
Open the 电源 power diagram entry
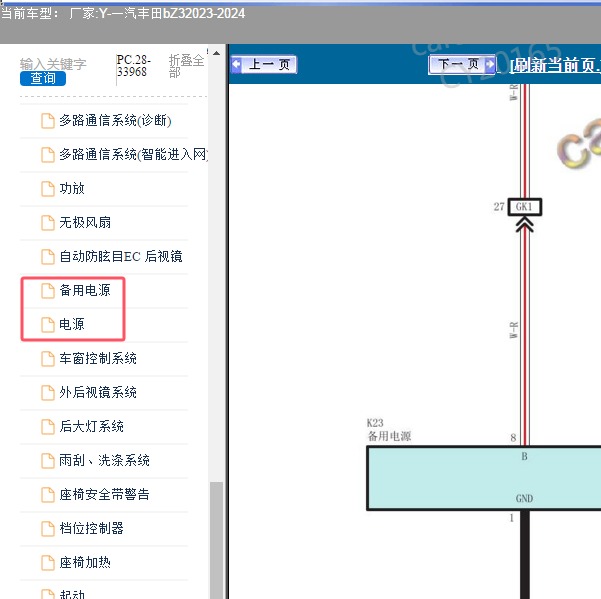[x=72, y=324]
